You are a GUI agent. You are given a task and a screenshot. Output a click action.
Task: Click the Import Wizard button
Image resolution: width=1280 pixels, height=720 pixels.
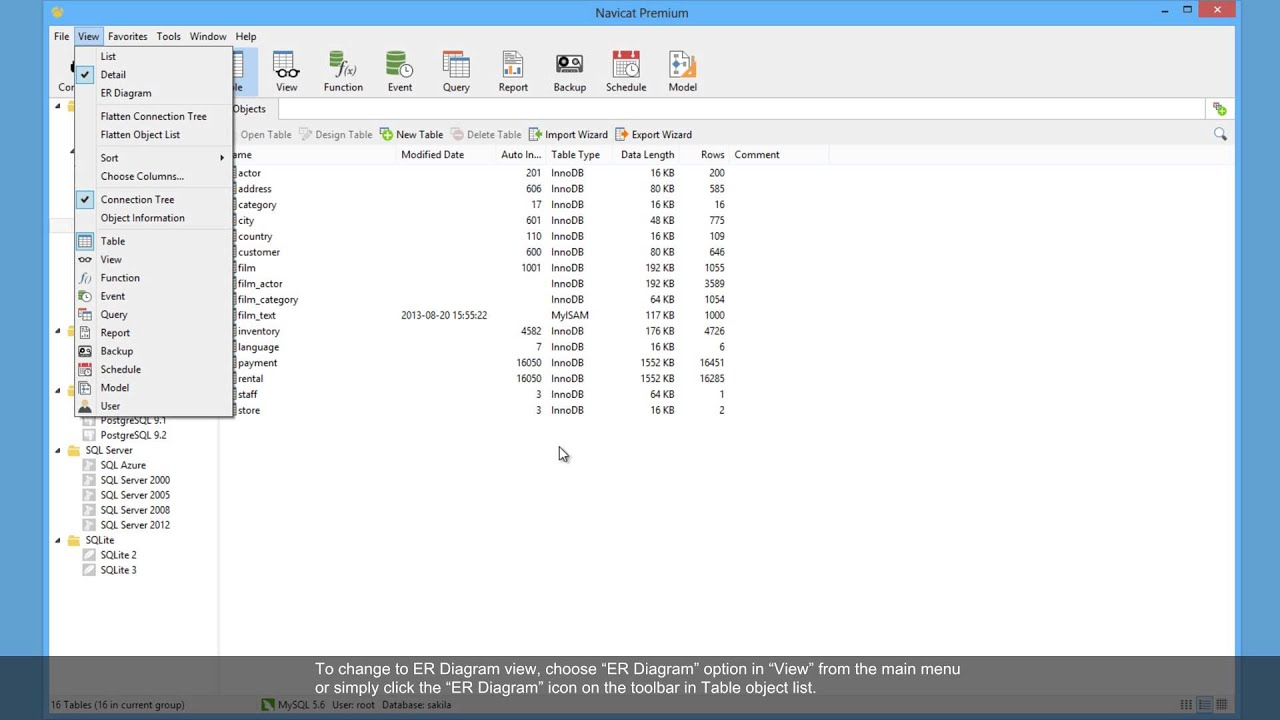click(568, 134)
